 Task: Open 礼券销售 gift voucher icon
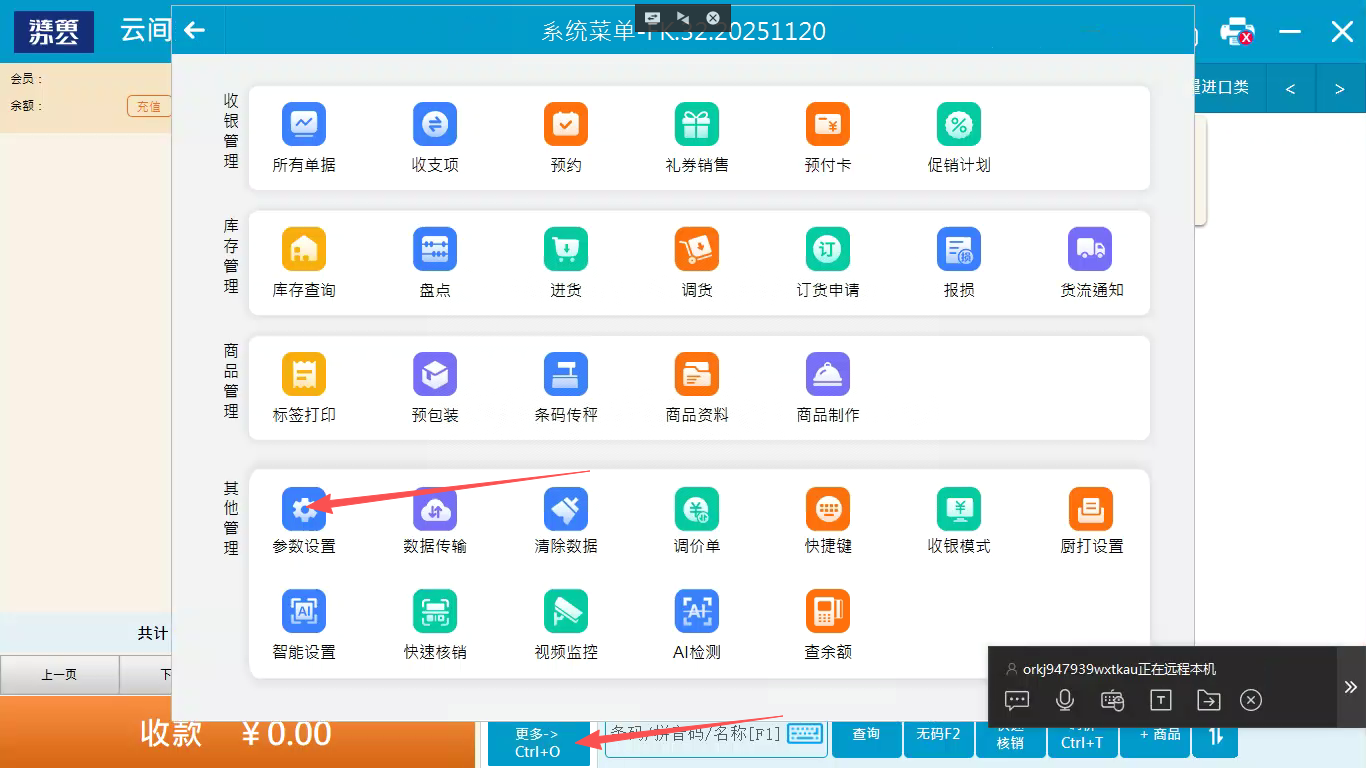[x=697, y=124]
